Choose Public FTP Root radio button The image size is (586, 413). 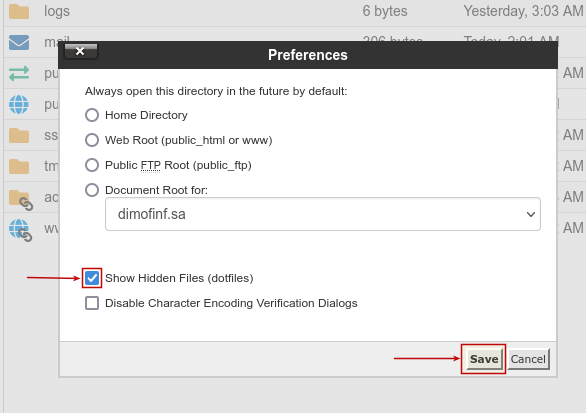click(x=92, y=165)
